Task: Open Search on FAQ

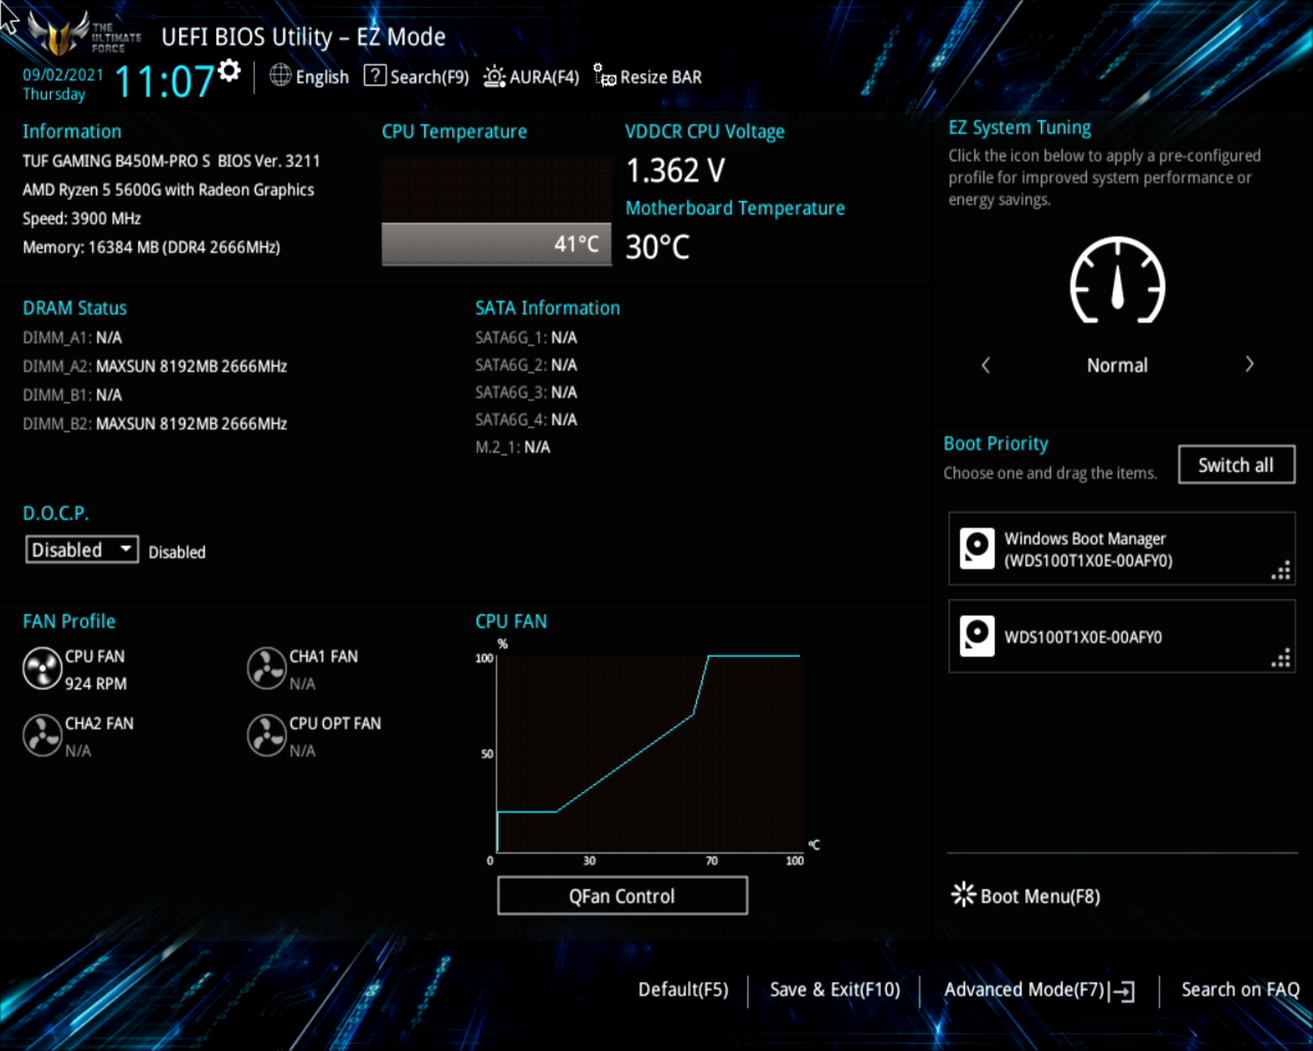Action: (x=1240, y=990)
